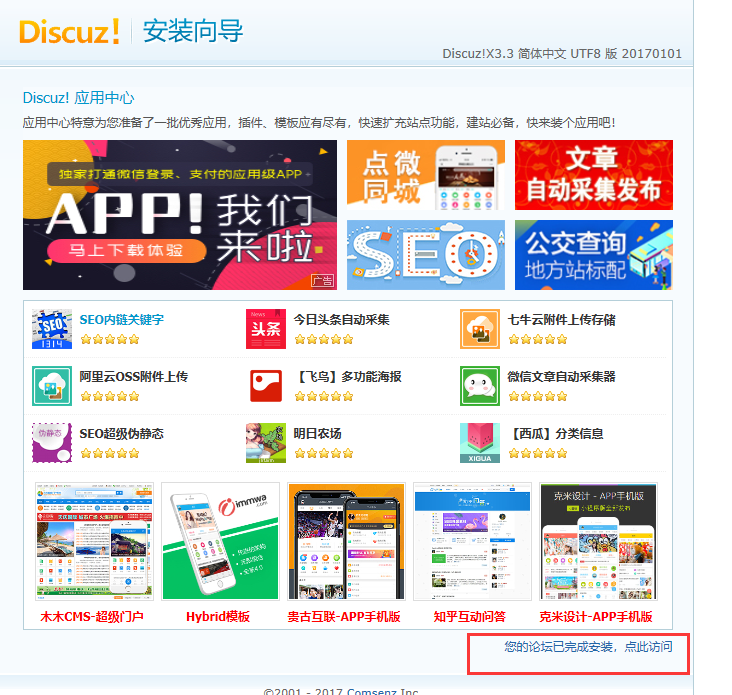Open the 木木CMS-超级门户 template thumbnail
The height and width of the screenshot is (695, 732).
[94, 541]
